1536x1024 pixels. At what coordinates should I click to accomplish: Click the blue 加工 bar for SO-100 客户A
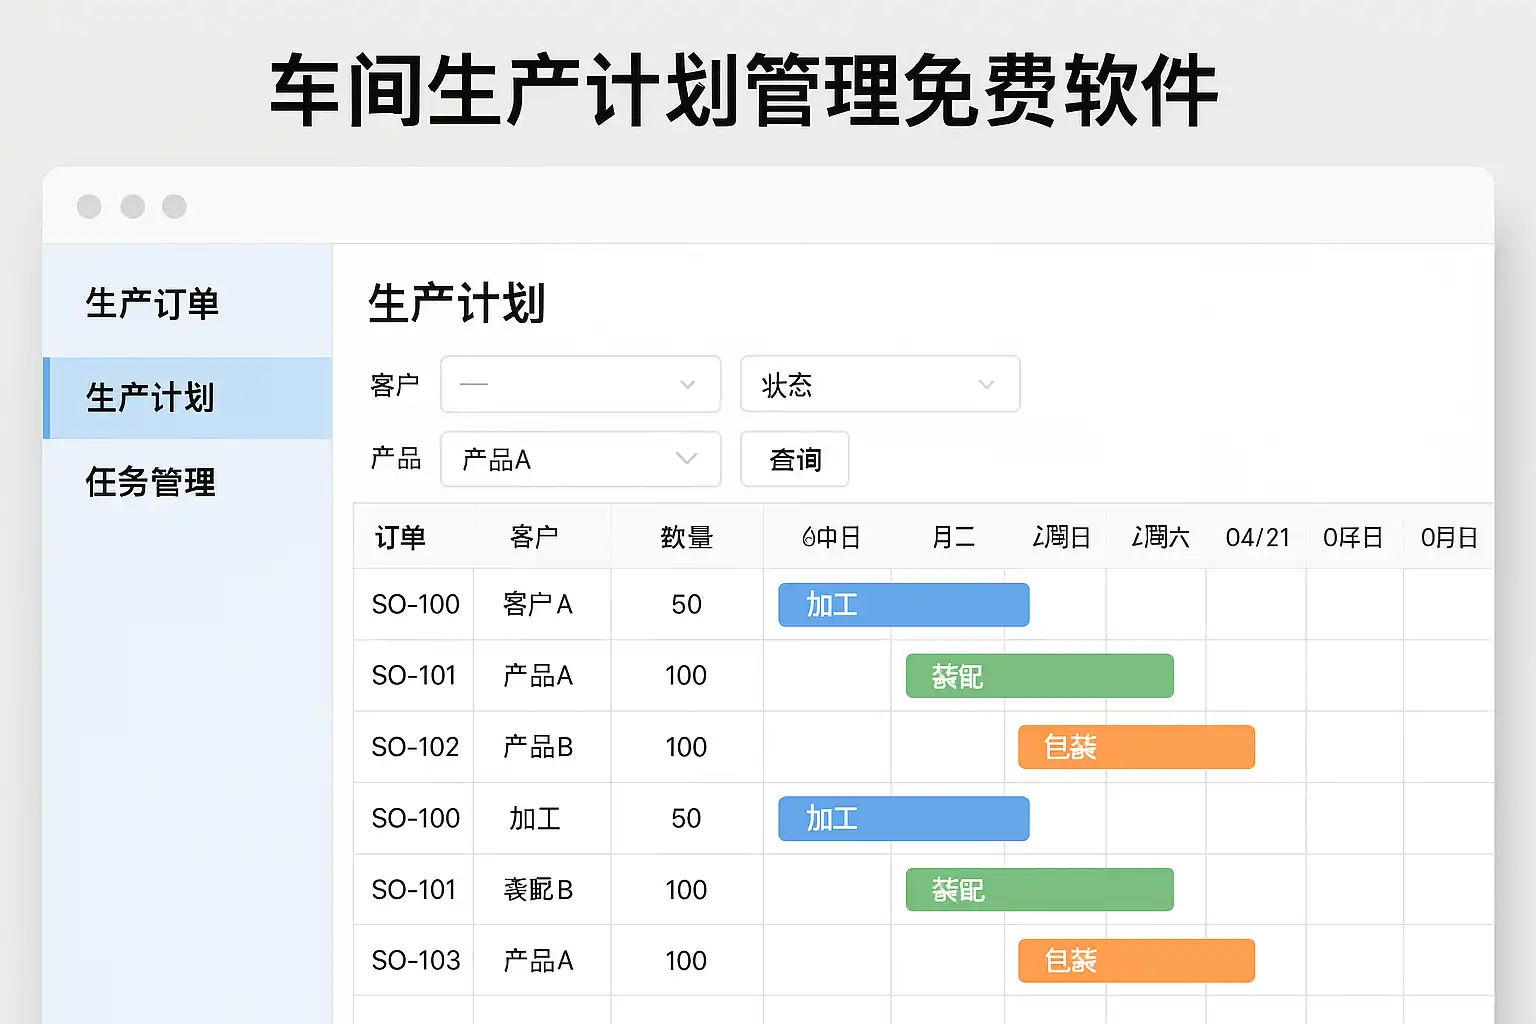click(x=903, y=605)
